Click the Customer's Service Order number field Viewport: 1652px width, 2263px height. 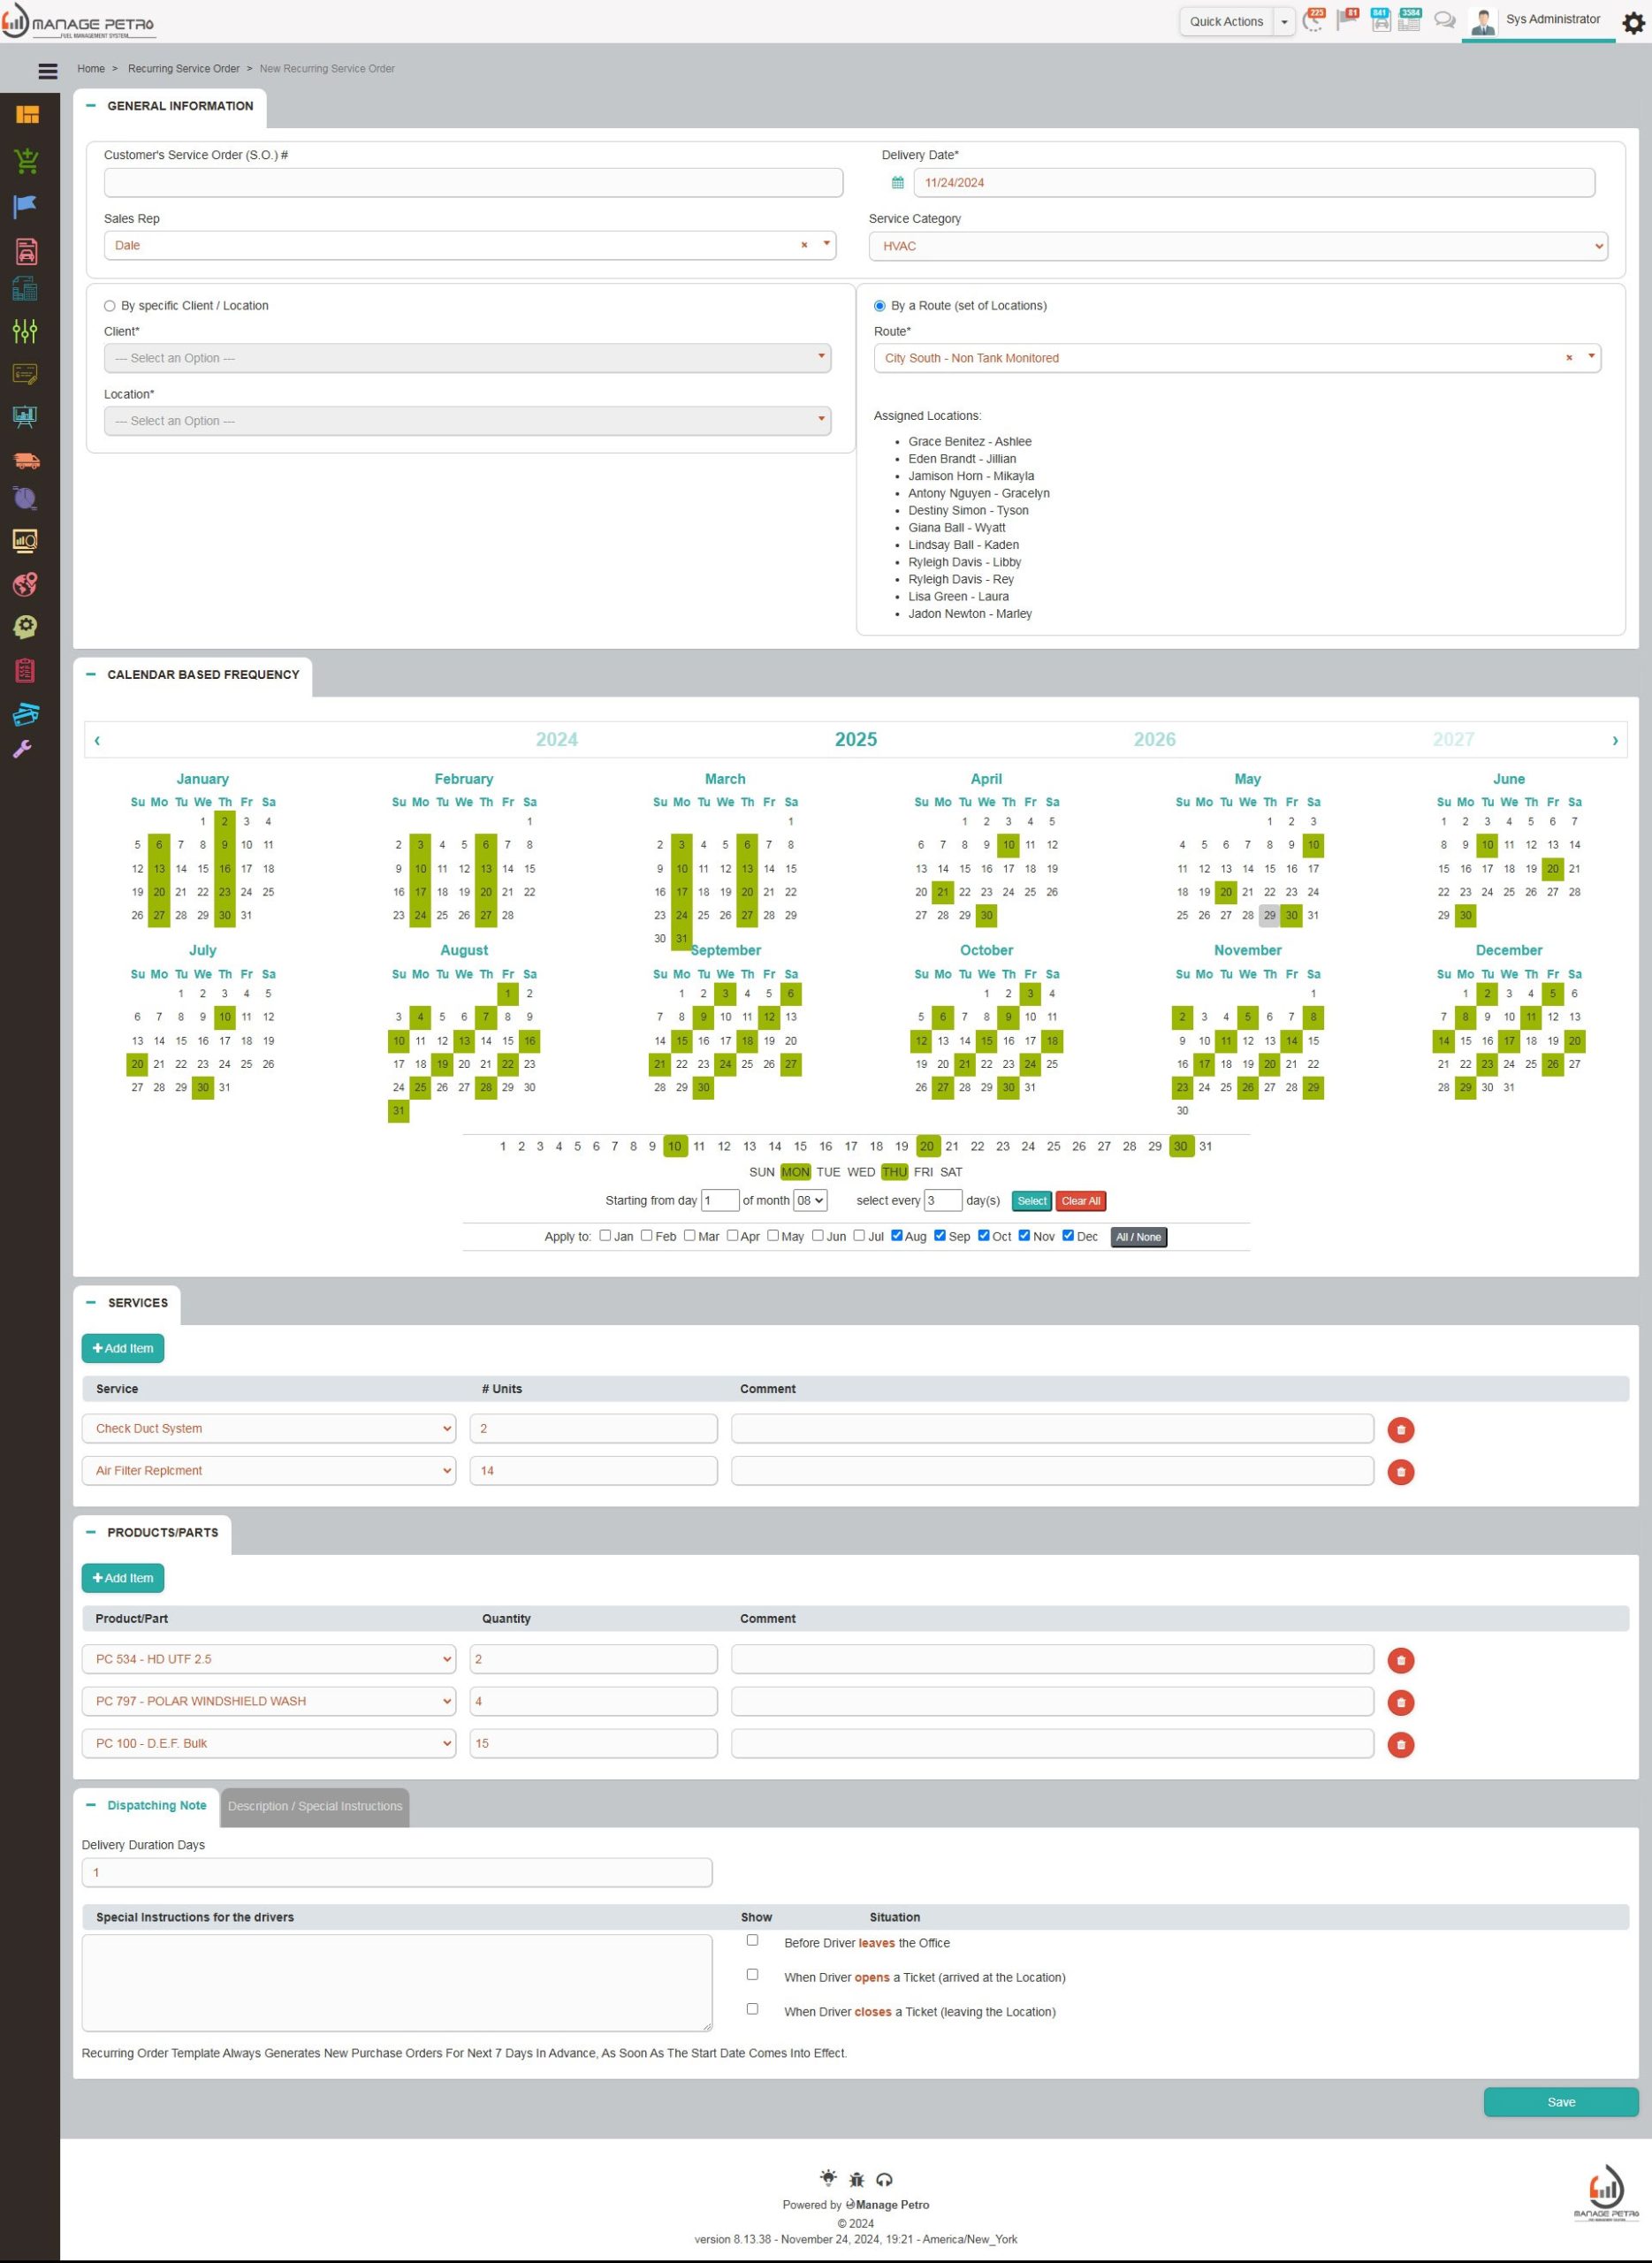[473, 183]
